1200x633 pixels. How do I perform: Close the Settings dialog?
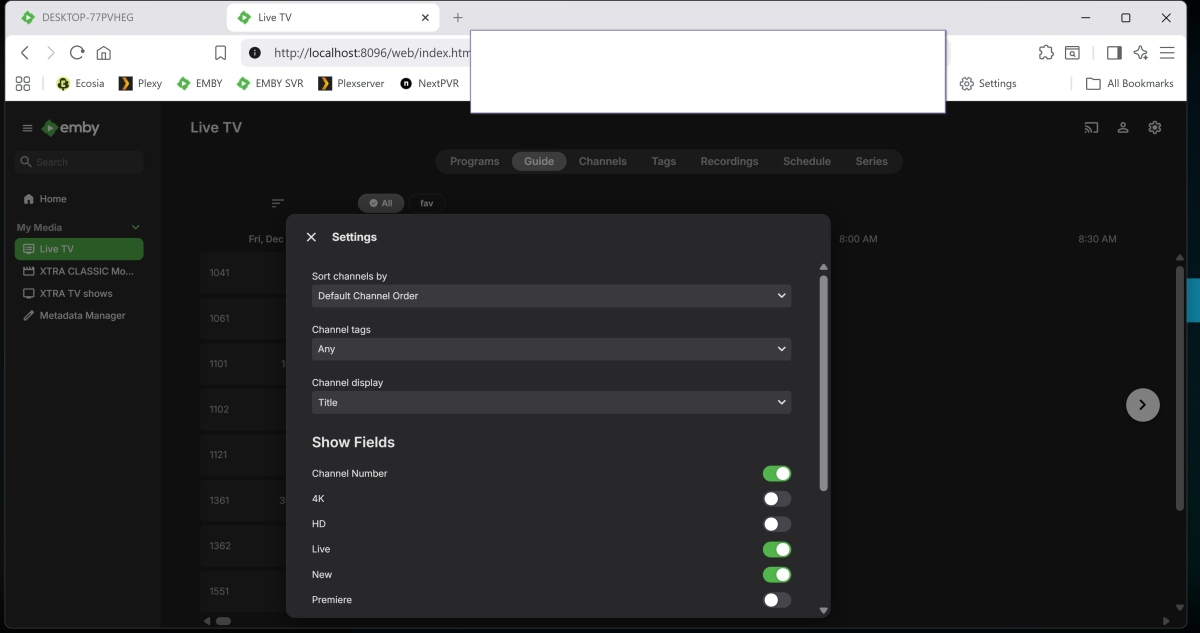click(x=311, y=237)
